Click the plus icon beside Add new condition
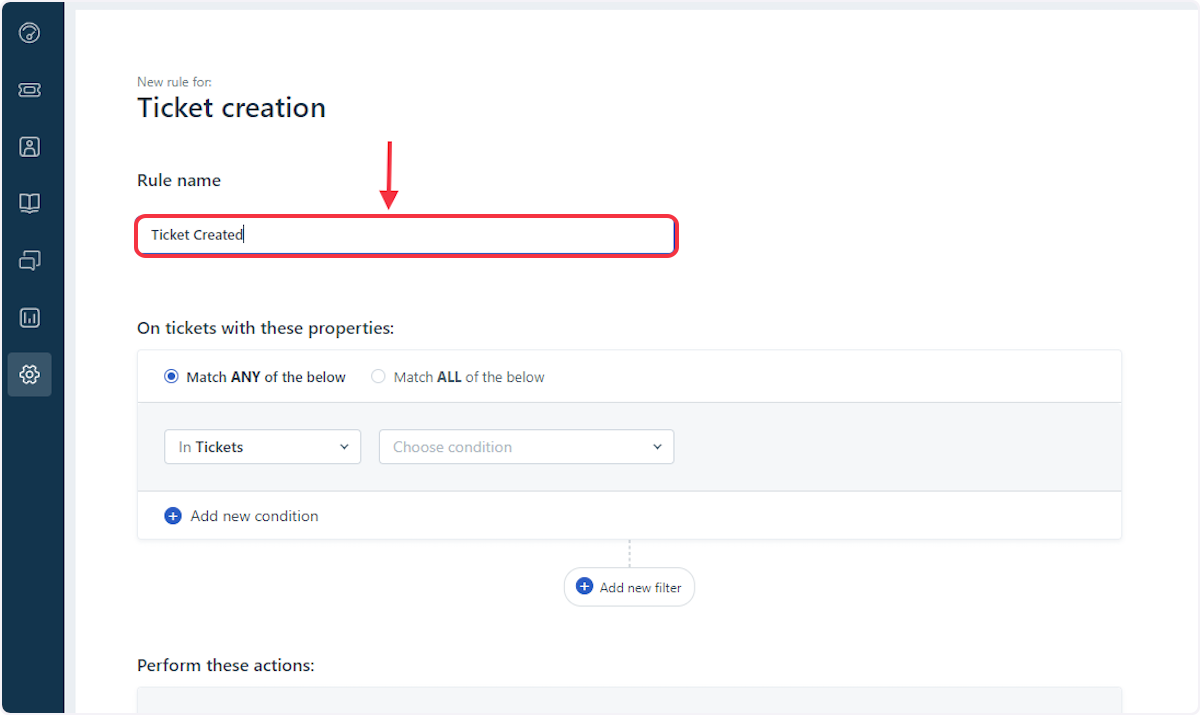Screen dimensions: 1200x715 [x=172, y=515]
